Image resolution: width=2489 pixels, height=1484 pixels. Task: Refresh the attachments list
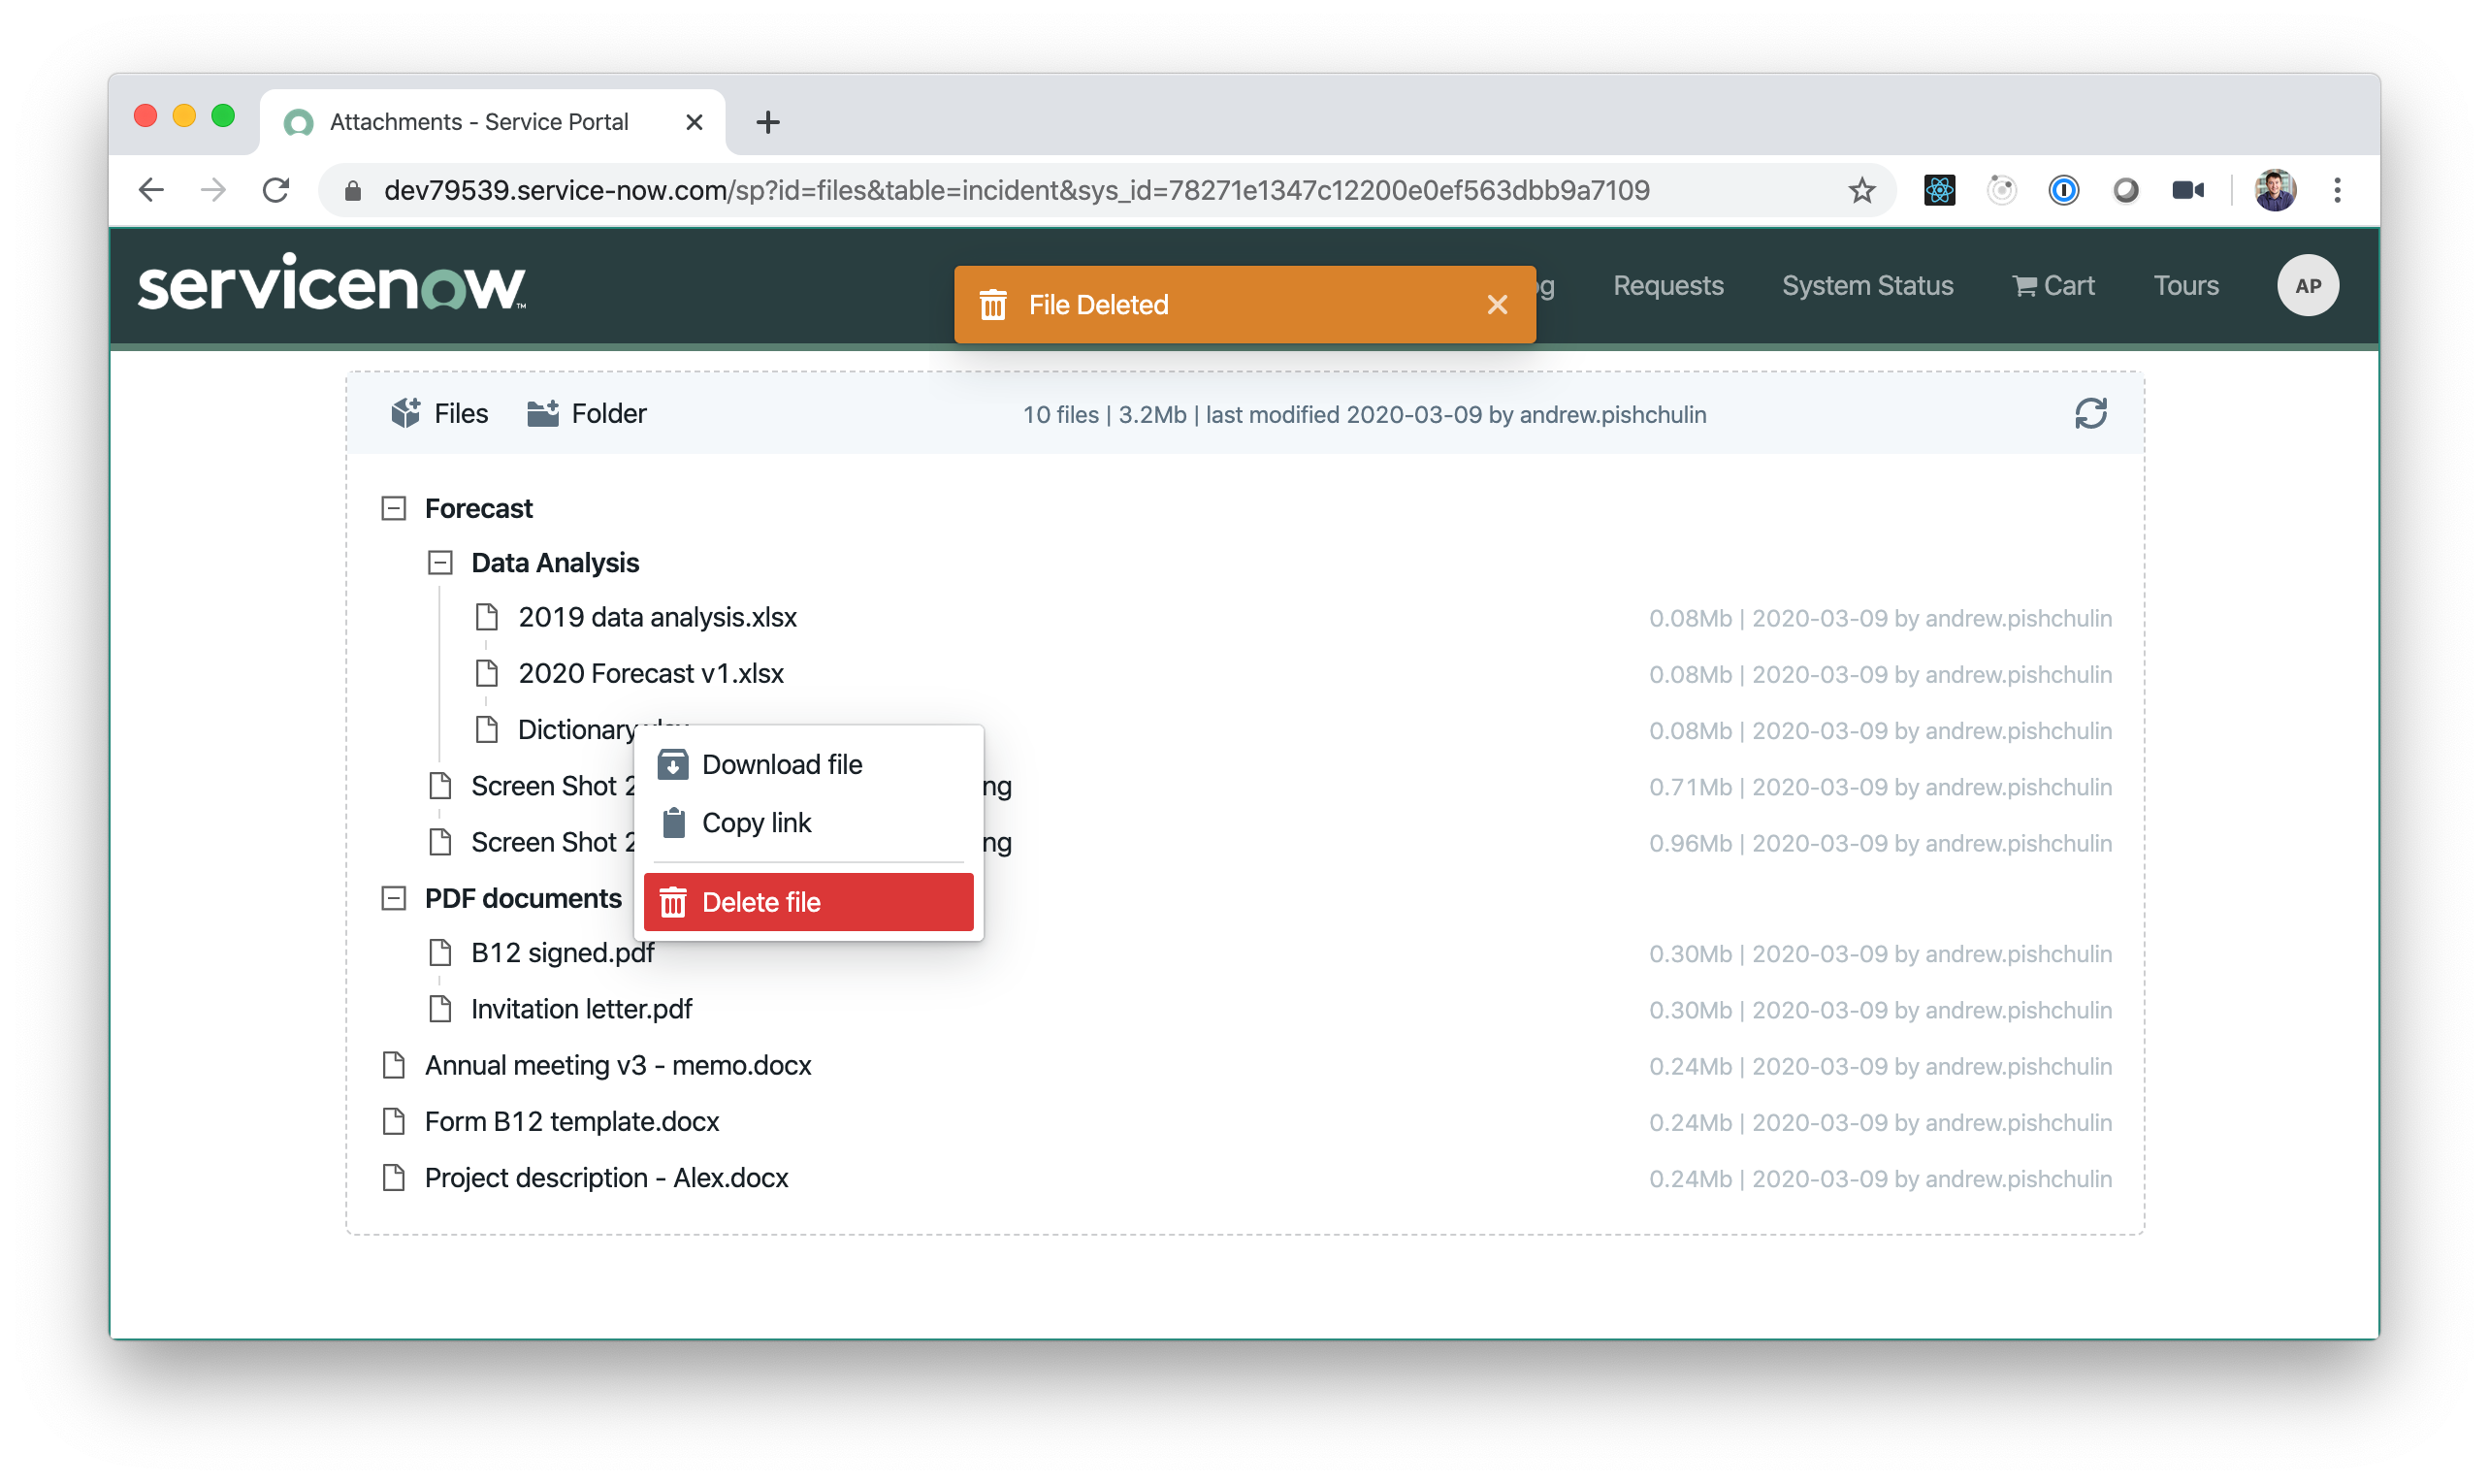2092,413
